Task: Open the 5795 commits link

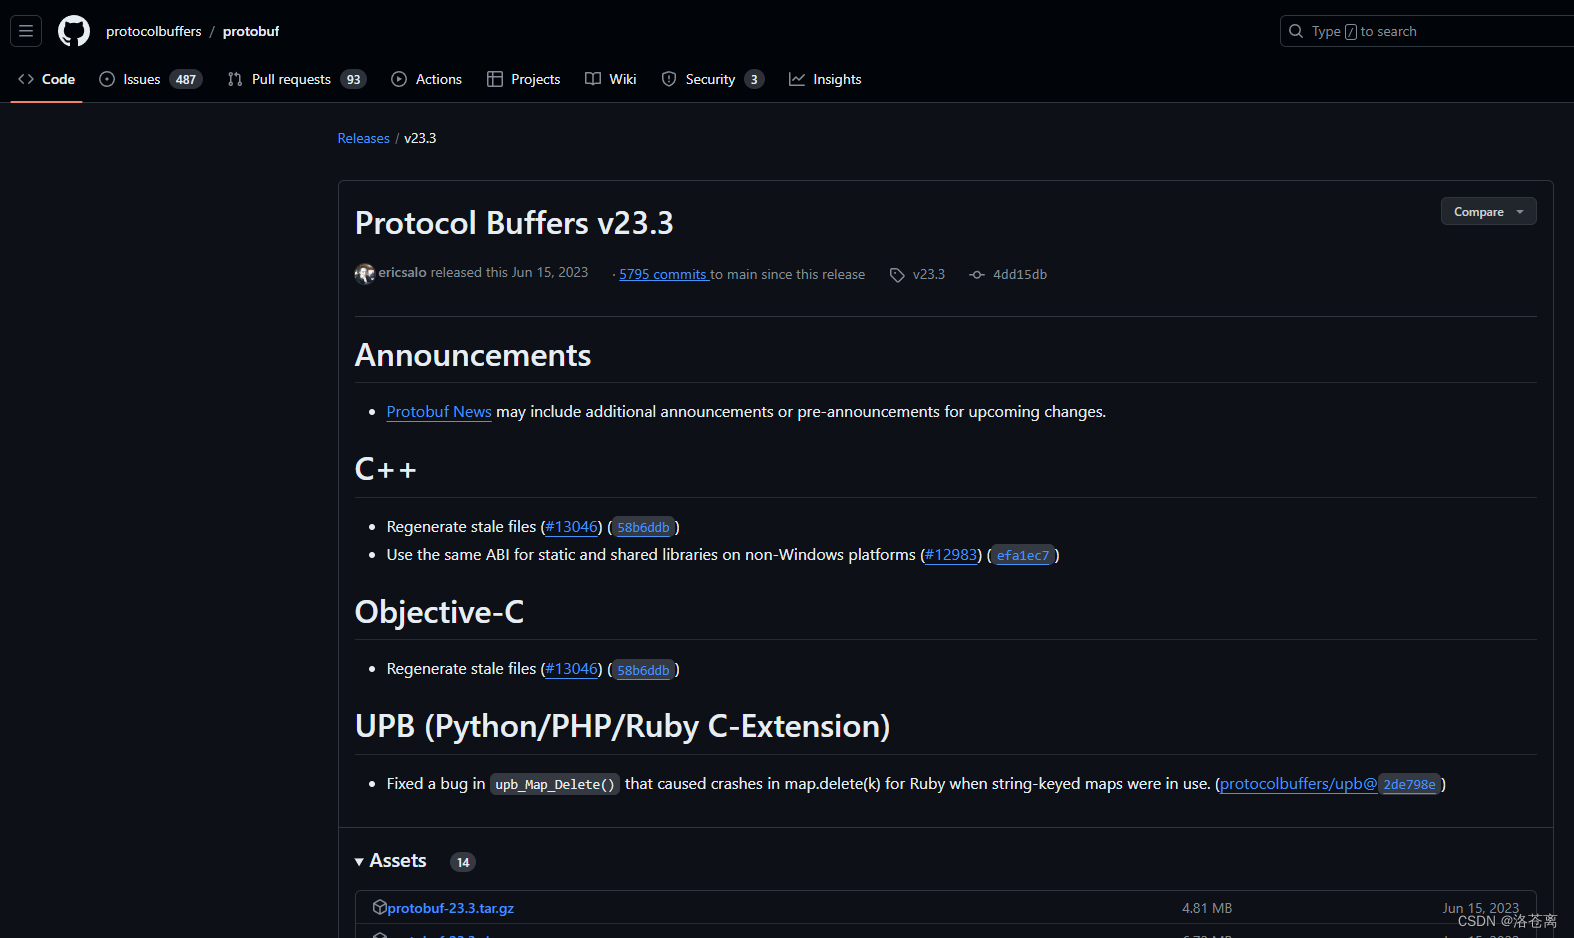Action: pyautogui.click(x=664, y=274)
